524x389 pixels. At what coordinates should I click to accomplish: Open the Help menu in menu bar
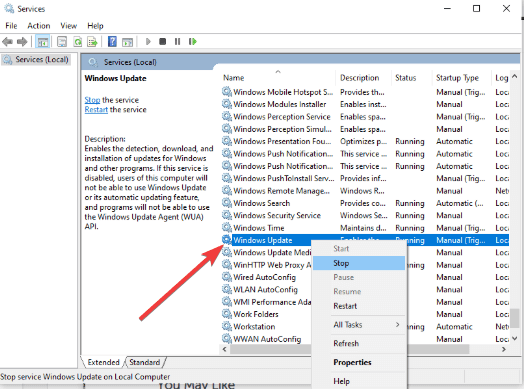tap(95, 26)
